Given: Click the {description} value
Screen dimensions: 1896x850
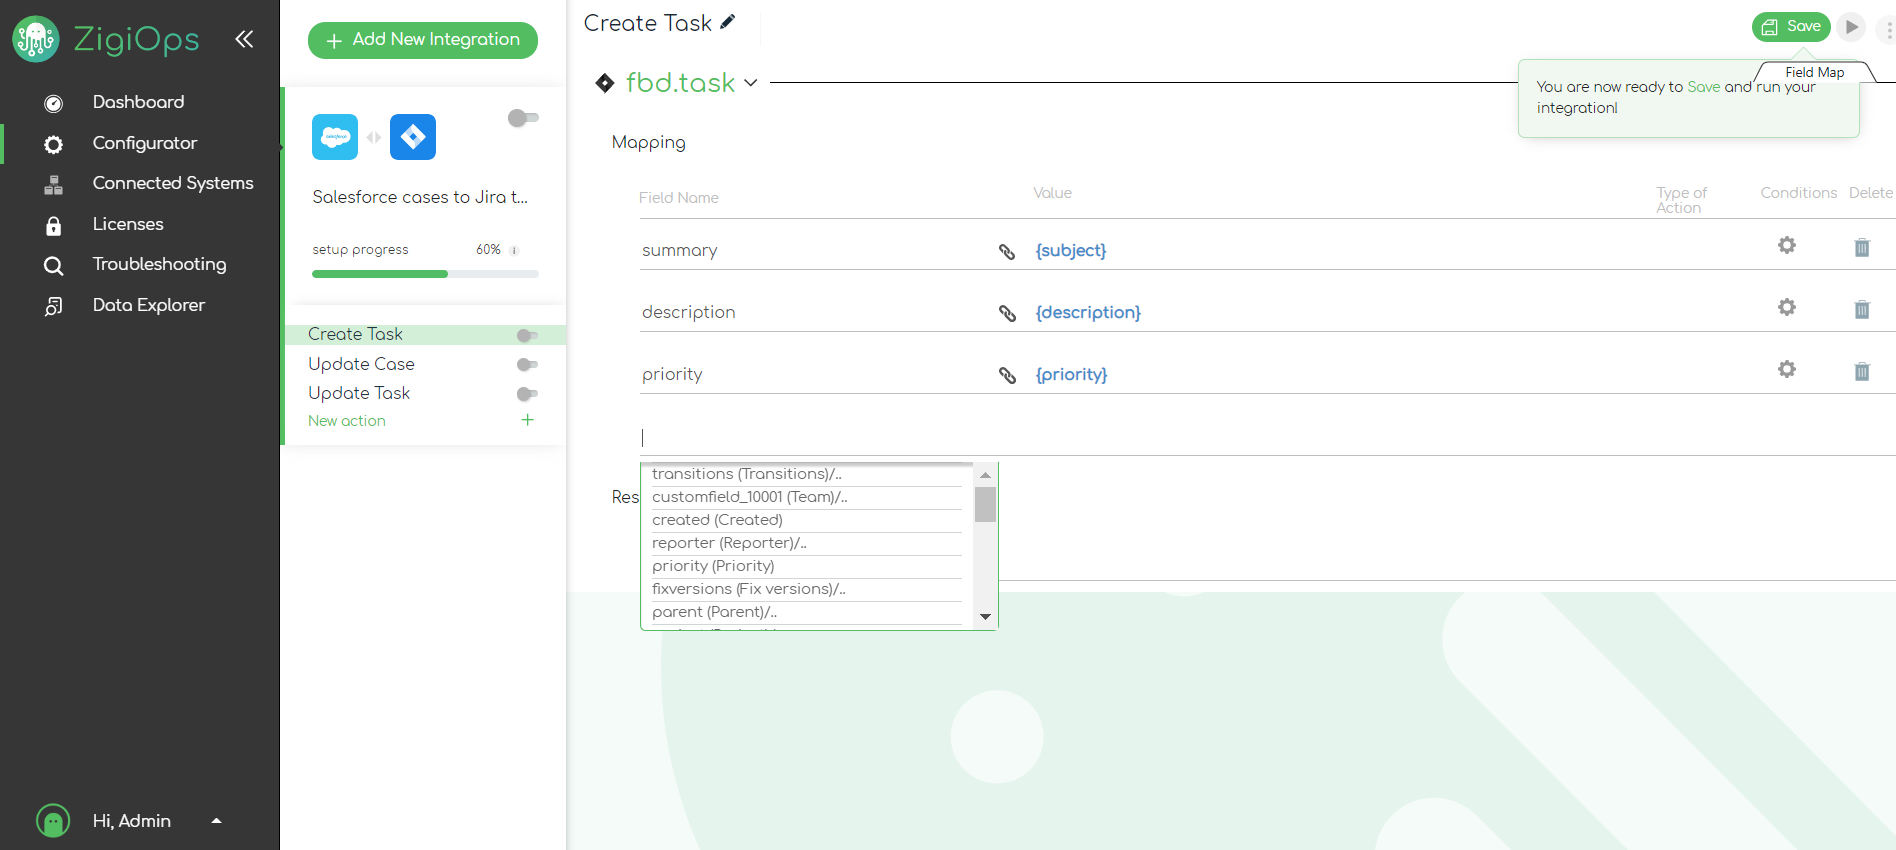Looking at the screenshot, I should click(1088, 312).
